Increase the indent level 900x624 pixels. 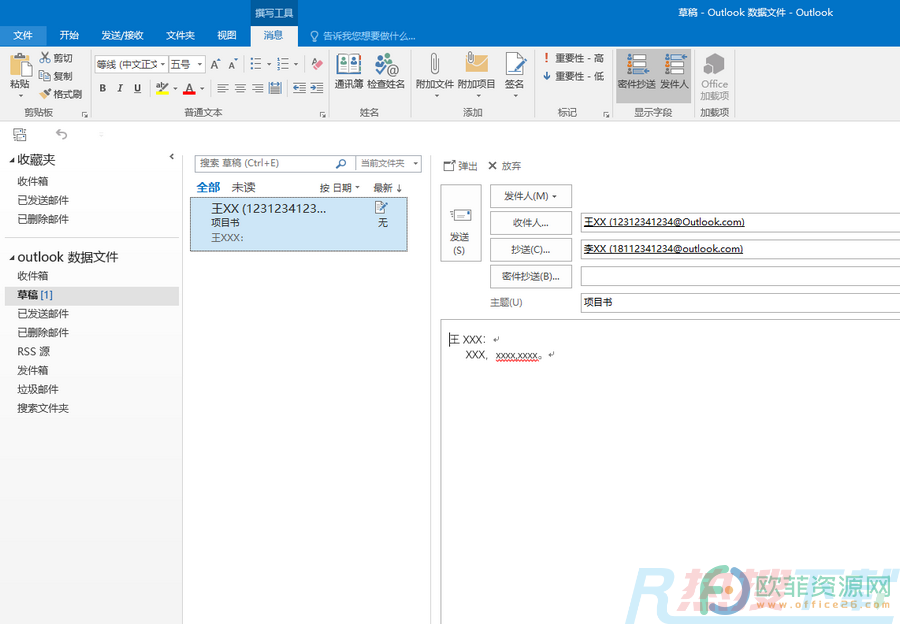point(317,88)
